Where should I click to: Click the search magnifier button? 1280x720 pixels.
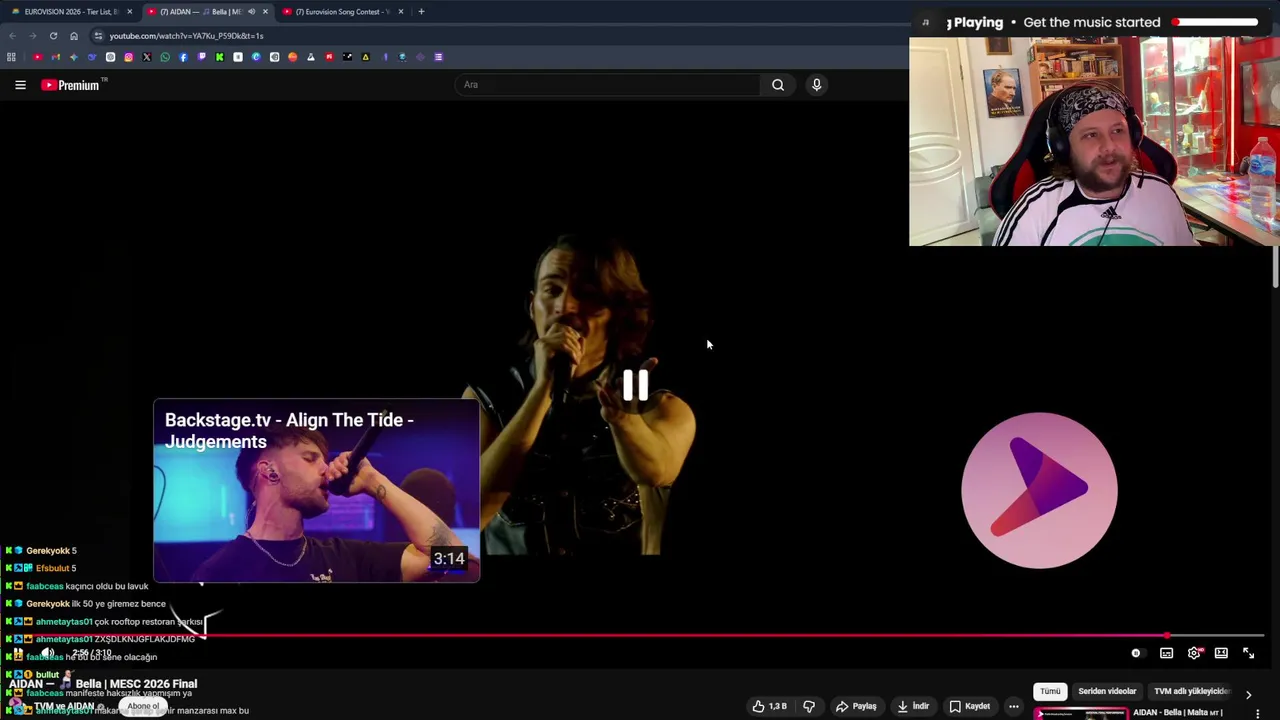click(778, 85)
